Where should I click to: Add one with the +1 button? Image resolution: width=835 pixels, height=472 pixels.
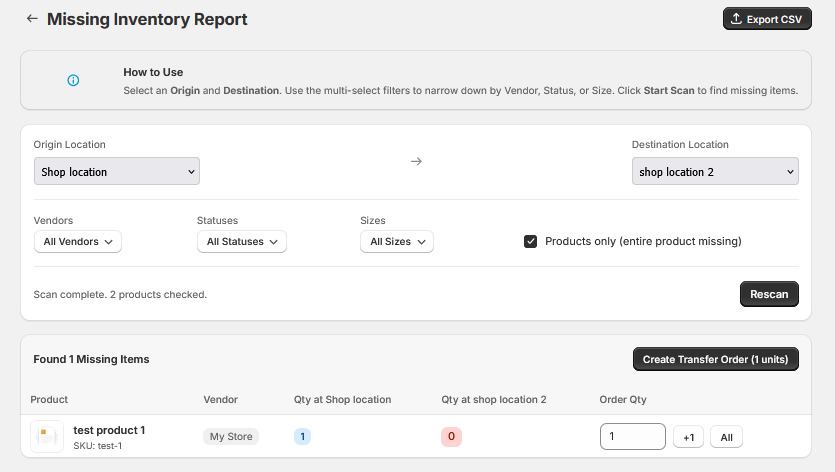coord(689,437)
